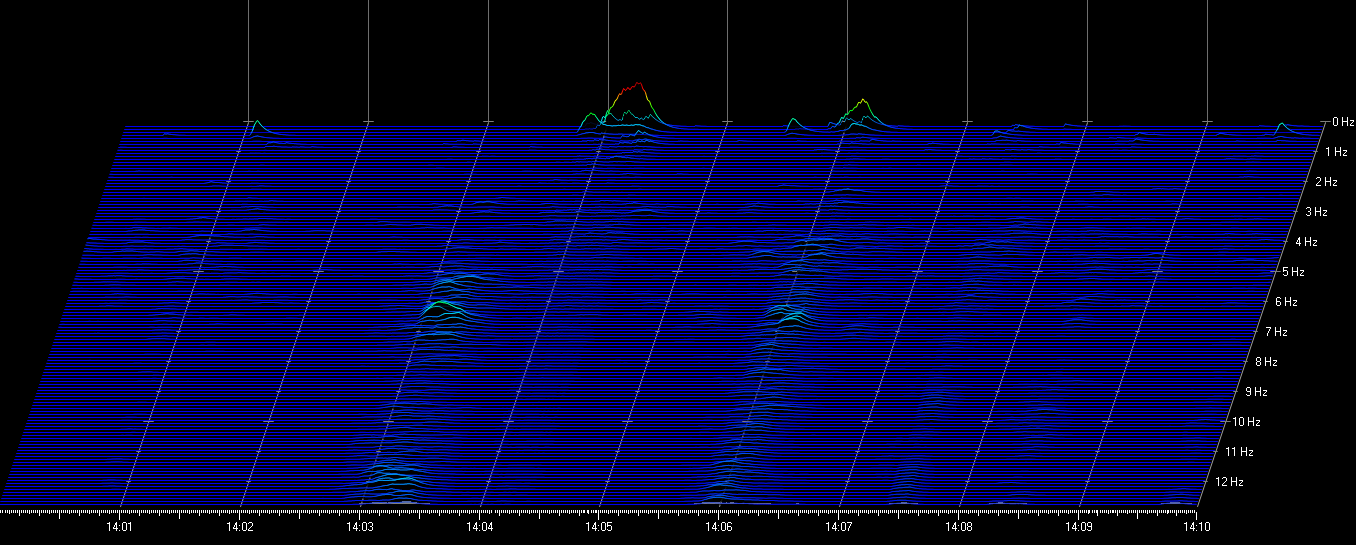
Task: Select the 14:03 time axis label
Action: pyautogui.click(x=360, y=527)
